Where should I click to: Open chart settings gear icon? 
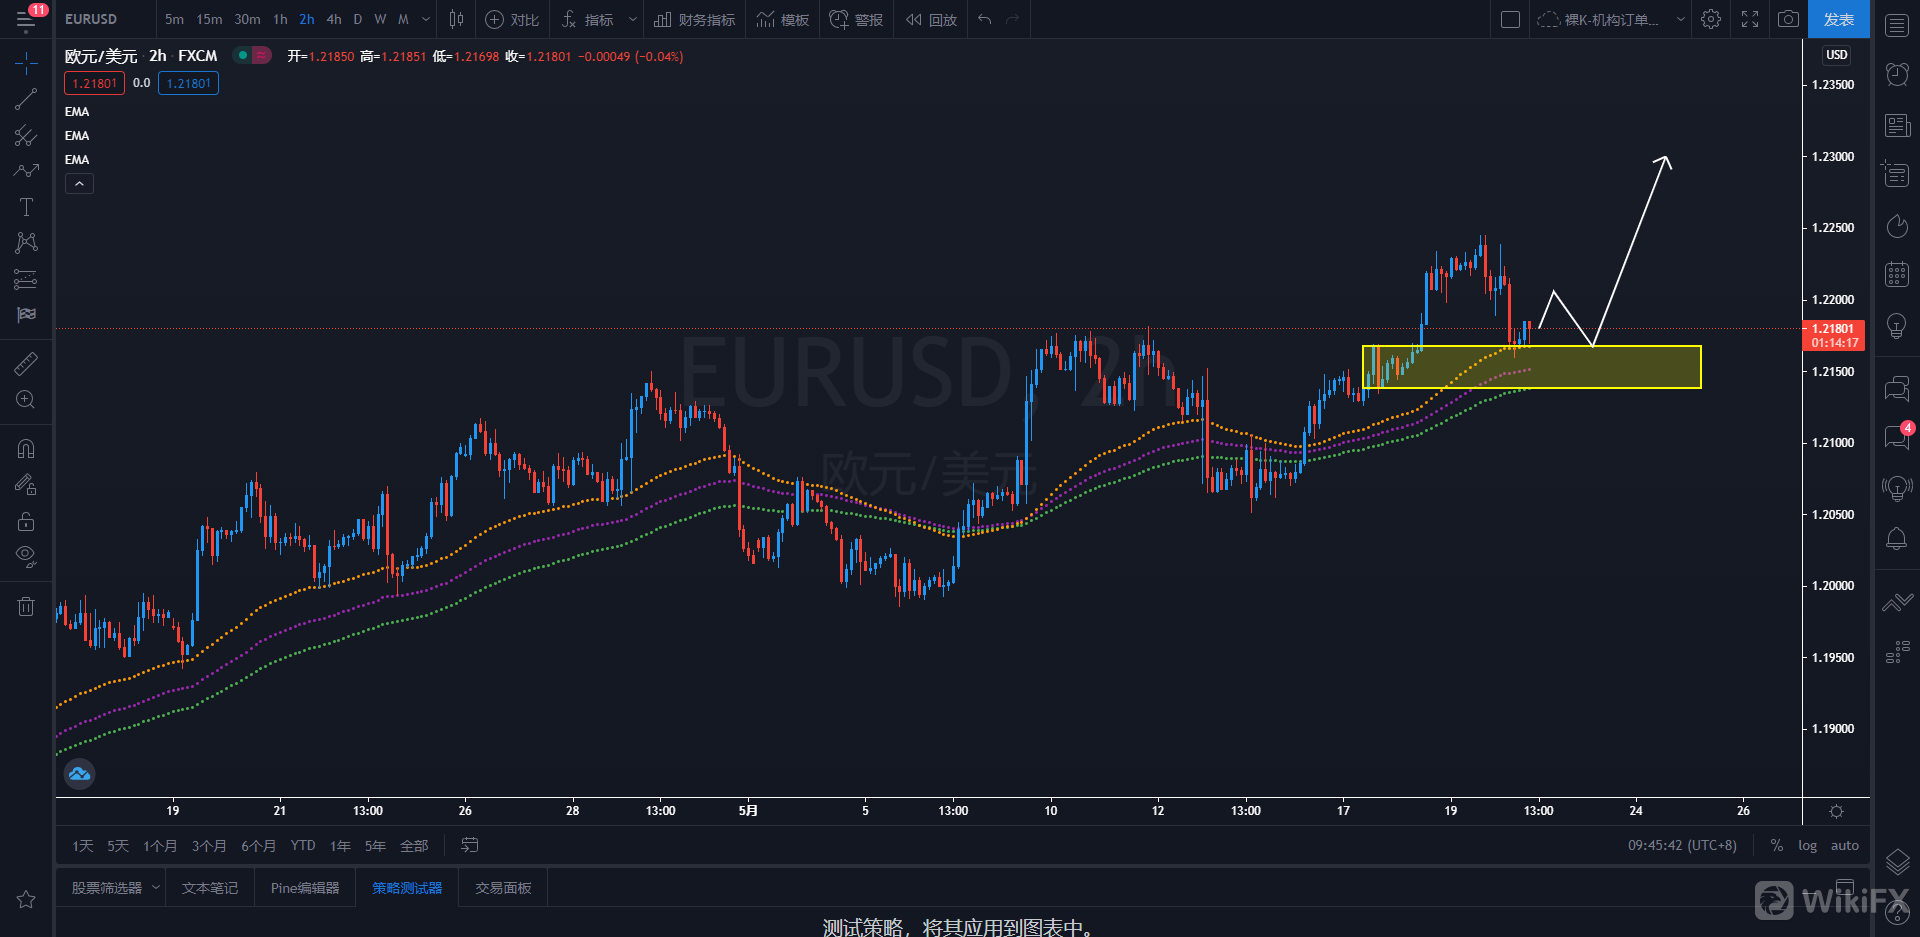(x=1711, y=19)
